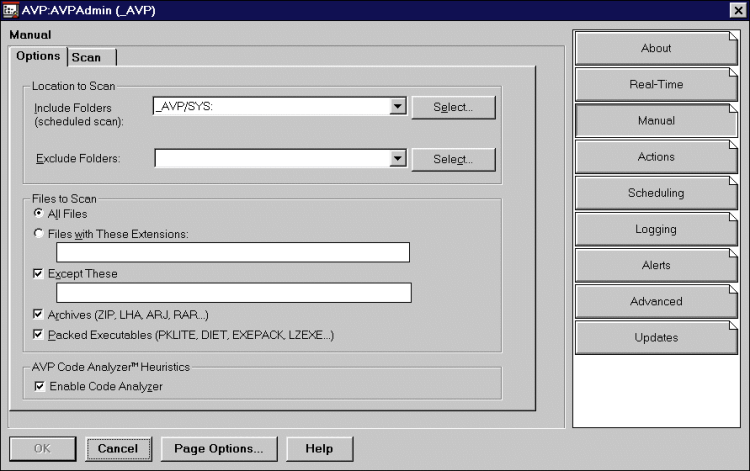Open the Actions page
This screenshot has width=750, height=471.
point(656,157)
